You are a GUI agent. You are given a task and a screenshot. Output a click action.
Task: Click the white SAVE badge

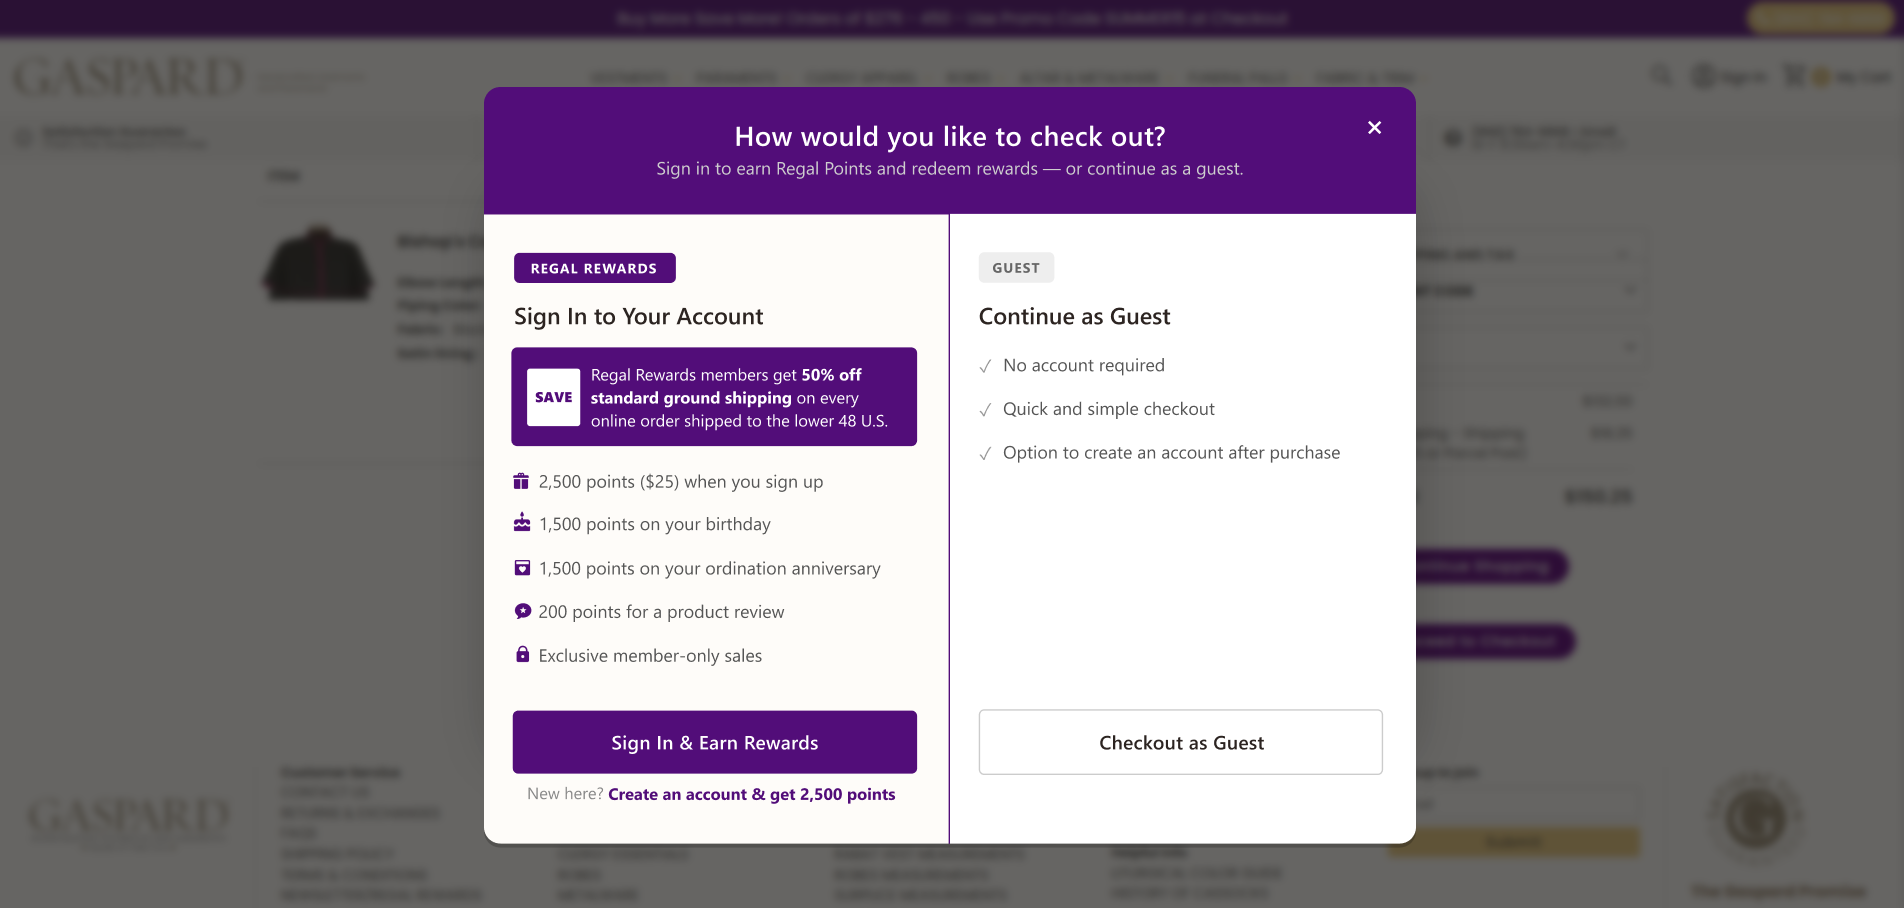click(x=553, y=397)
